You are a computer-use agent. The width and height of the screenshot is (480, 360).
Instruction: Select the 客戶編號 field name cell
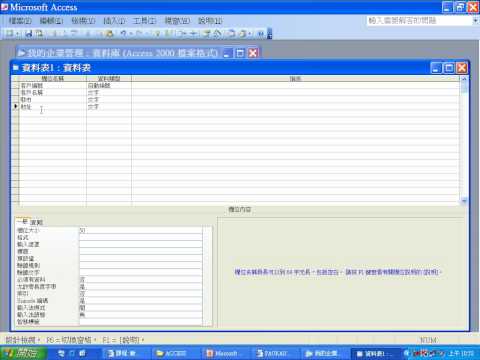(x=53, y=86)
